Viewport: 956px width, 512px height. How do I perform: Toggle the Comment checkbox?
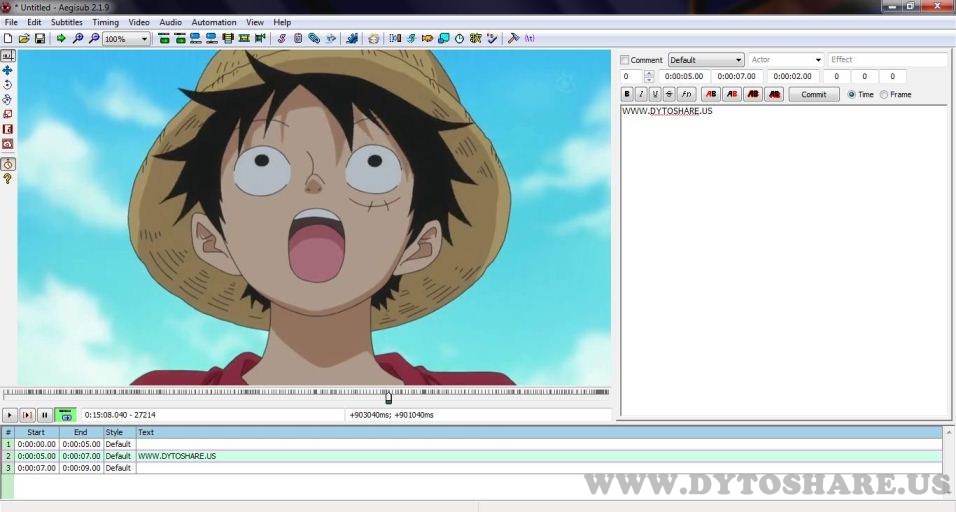pos(624,60)
